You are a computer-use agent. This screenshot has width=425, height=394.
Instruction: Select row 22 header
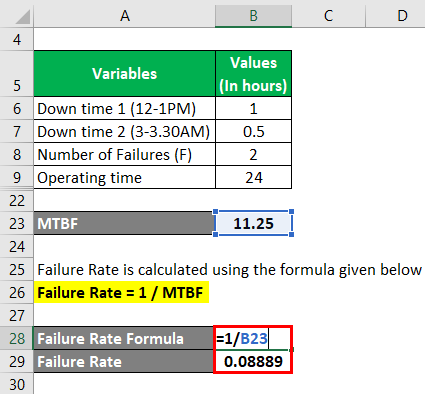click(x=17, y=201)
